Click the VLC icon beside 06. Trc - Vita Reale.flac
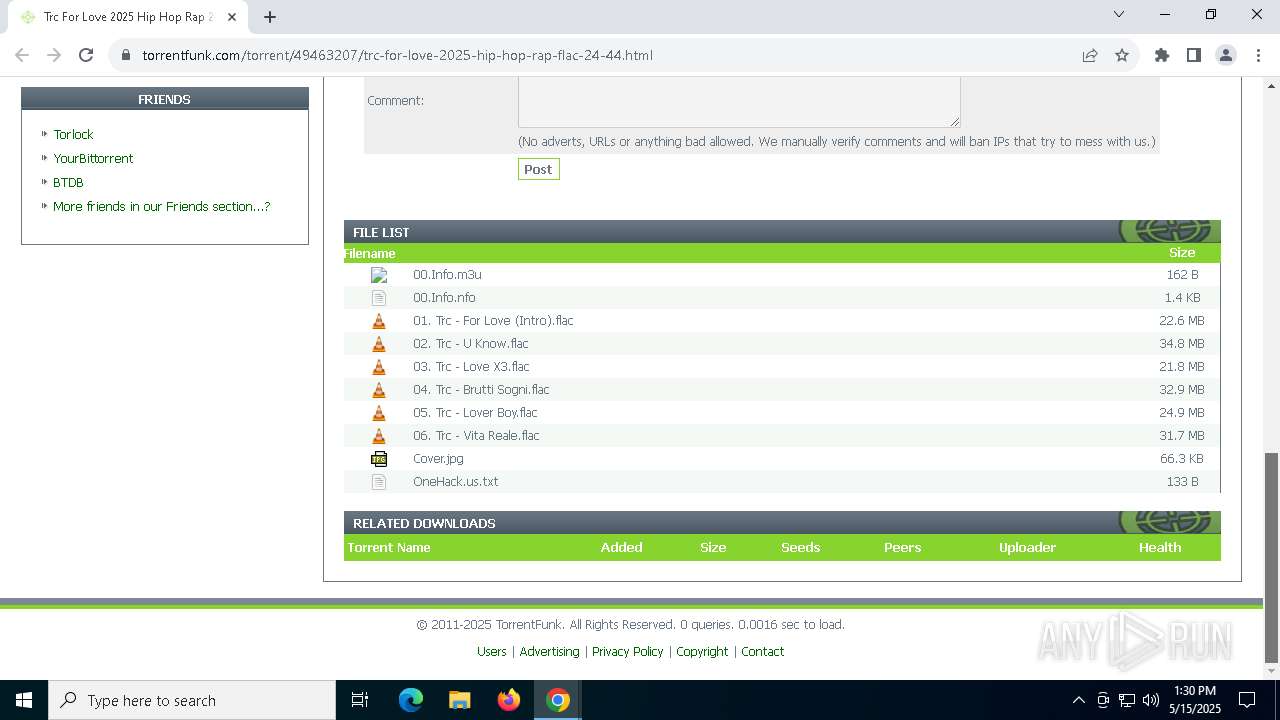Viewport: 1280px width, 720px height. (x=379, y=436)
